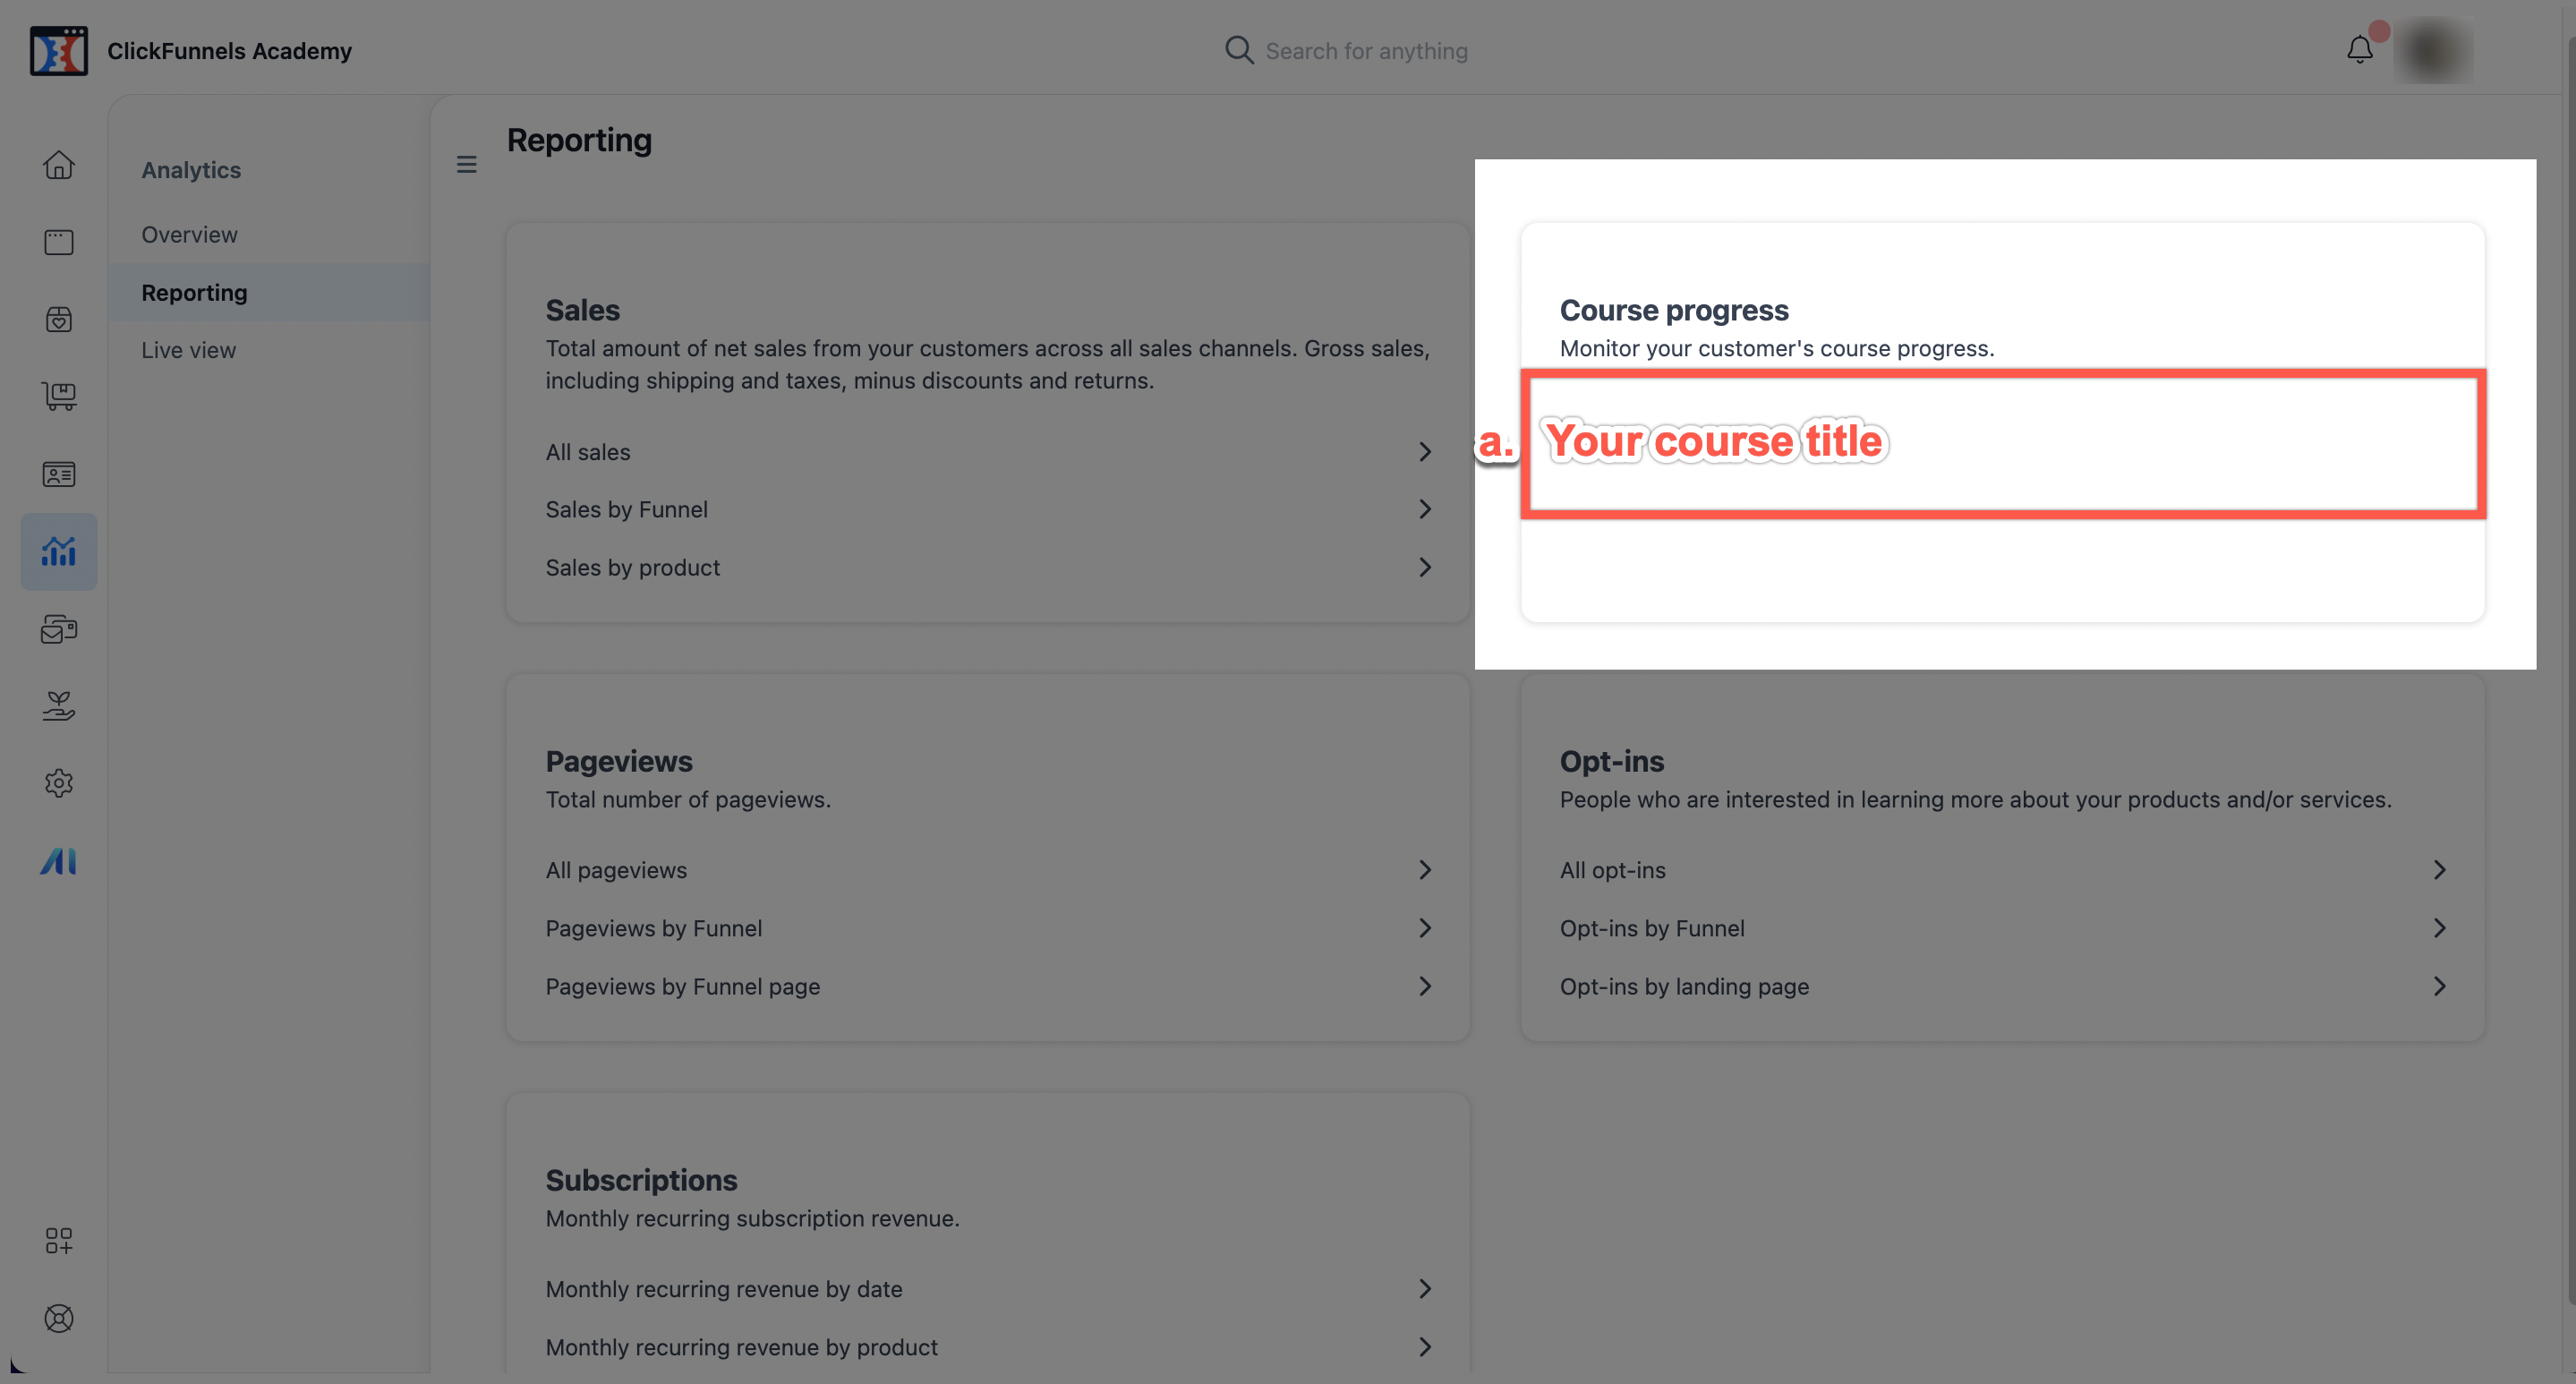The image size is (2576, 1384).
Task: Select the Orders icon in sidebar
Action: click(58, 396)
